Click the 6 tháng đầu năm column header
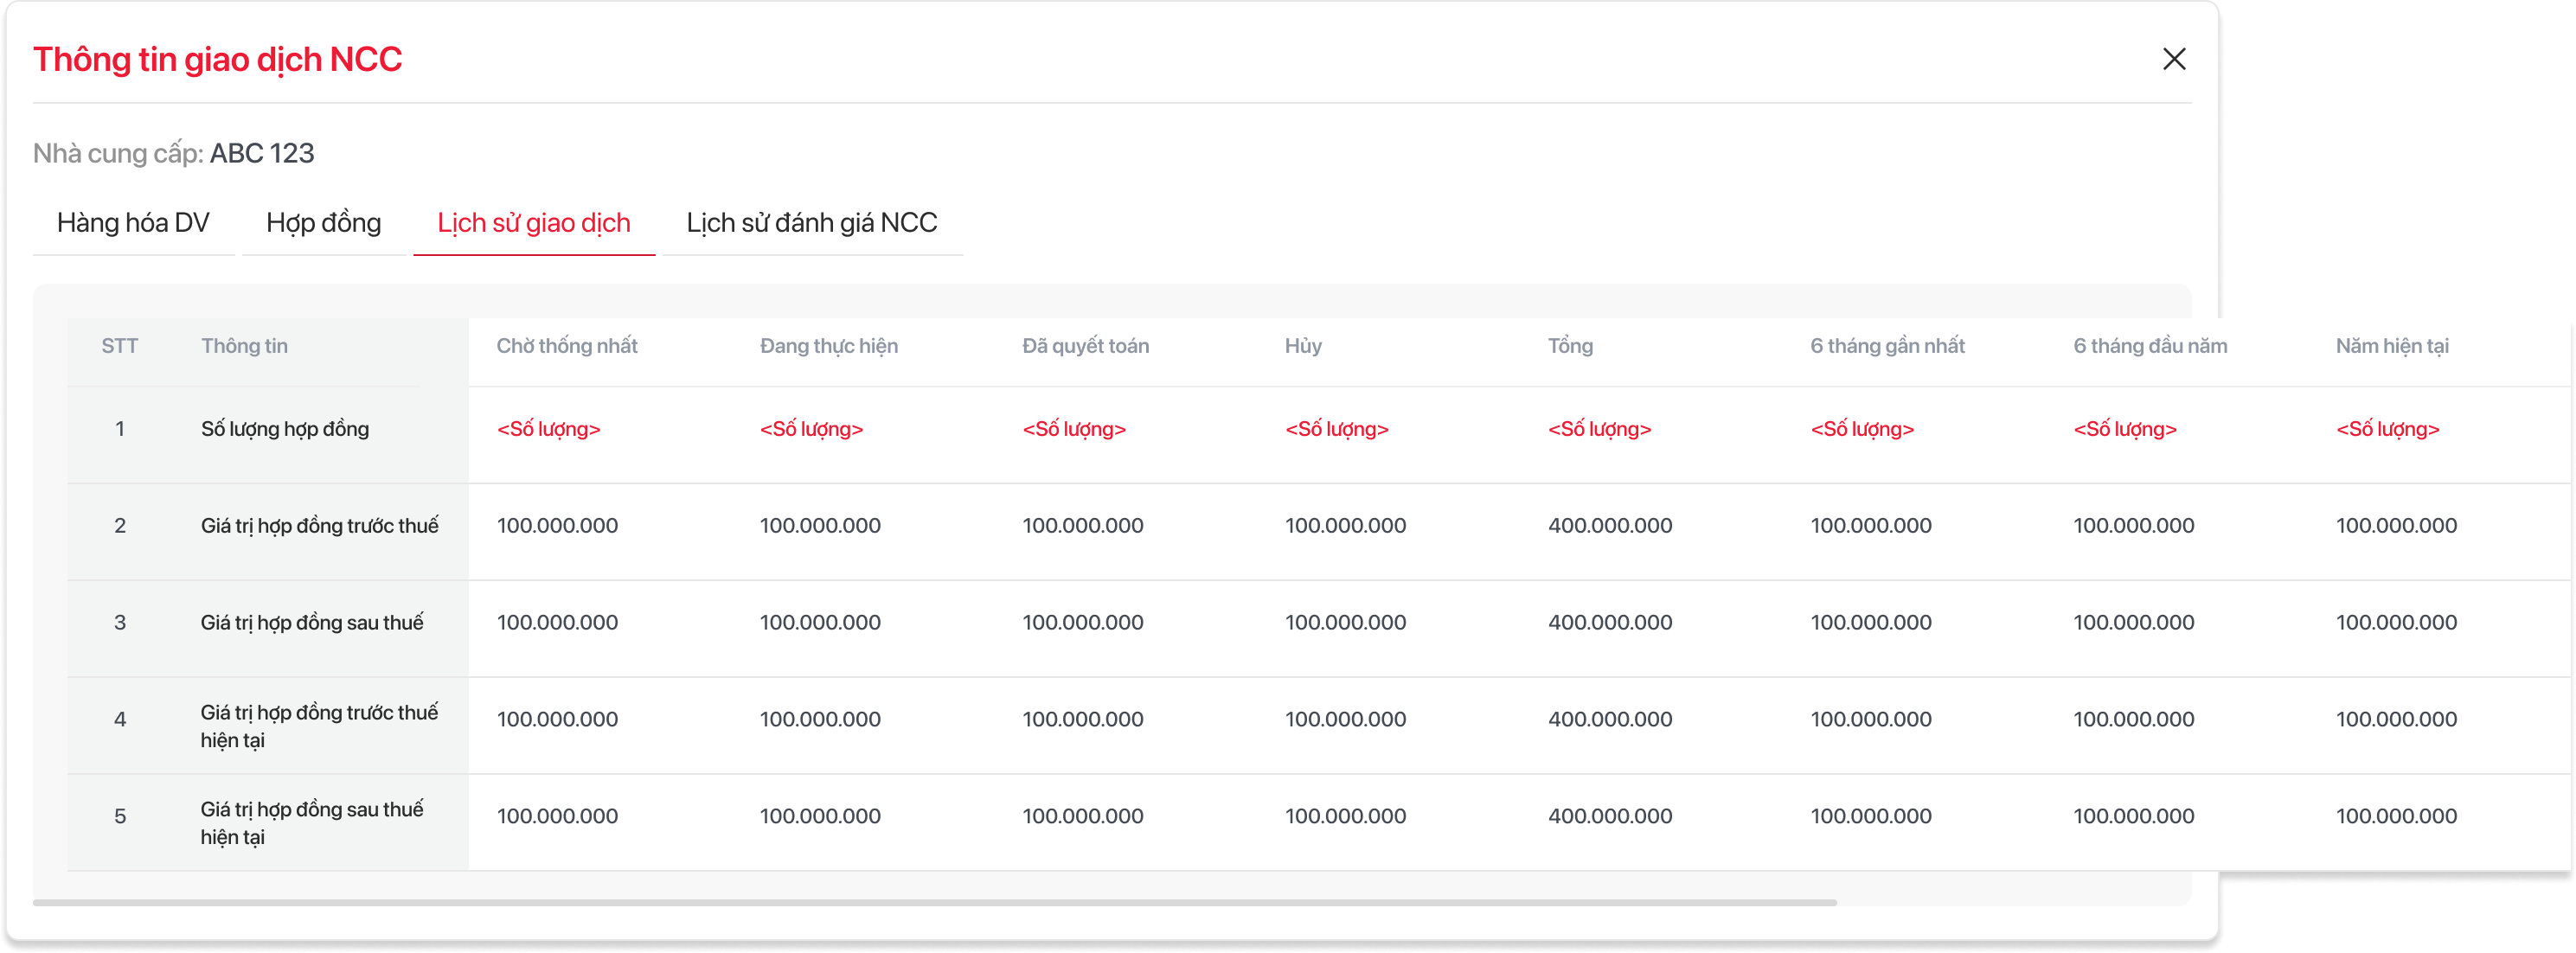 (x=2150, y=346)
